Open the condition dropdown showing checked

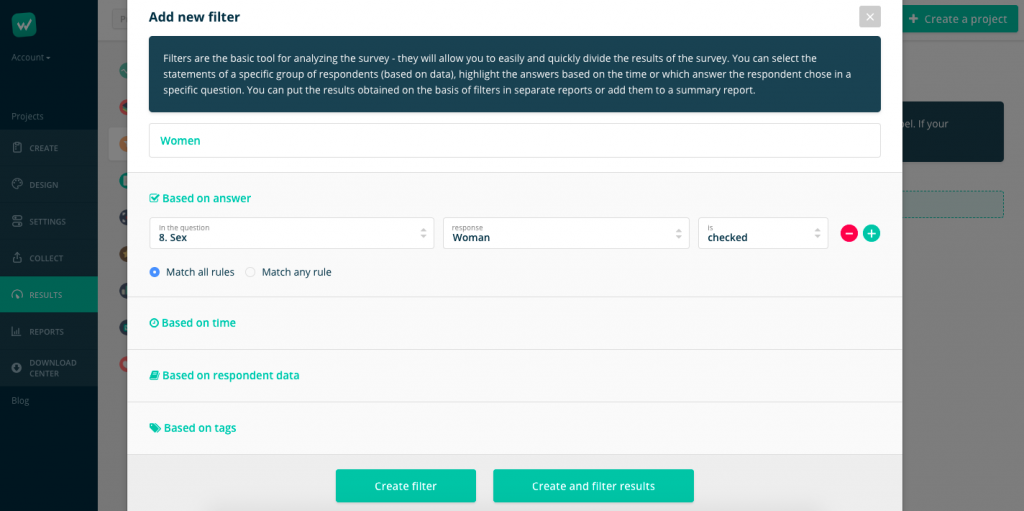pos(762,233)
